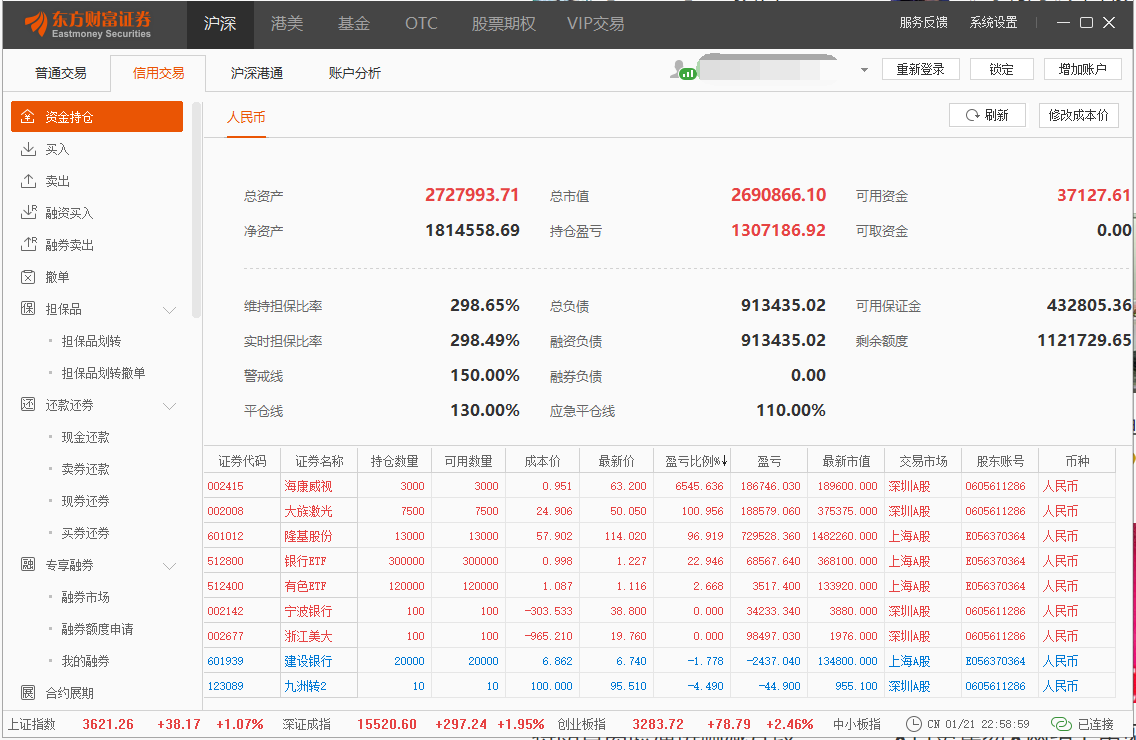Click the 修改成本价 button

(1078, 115)
